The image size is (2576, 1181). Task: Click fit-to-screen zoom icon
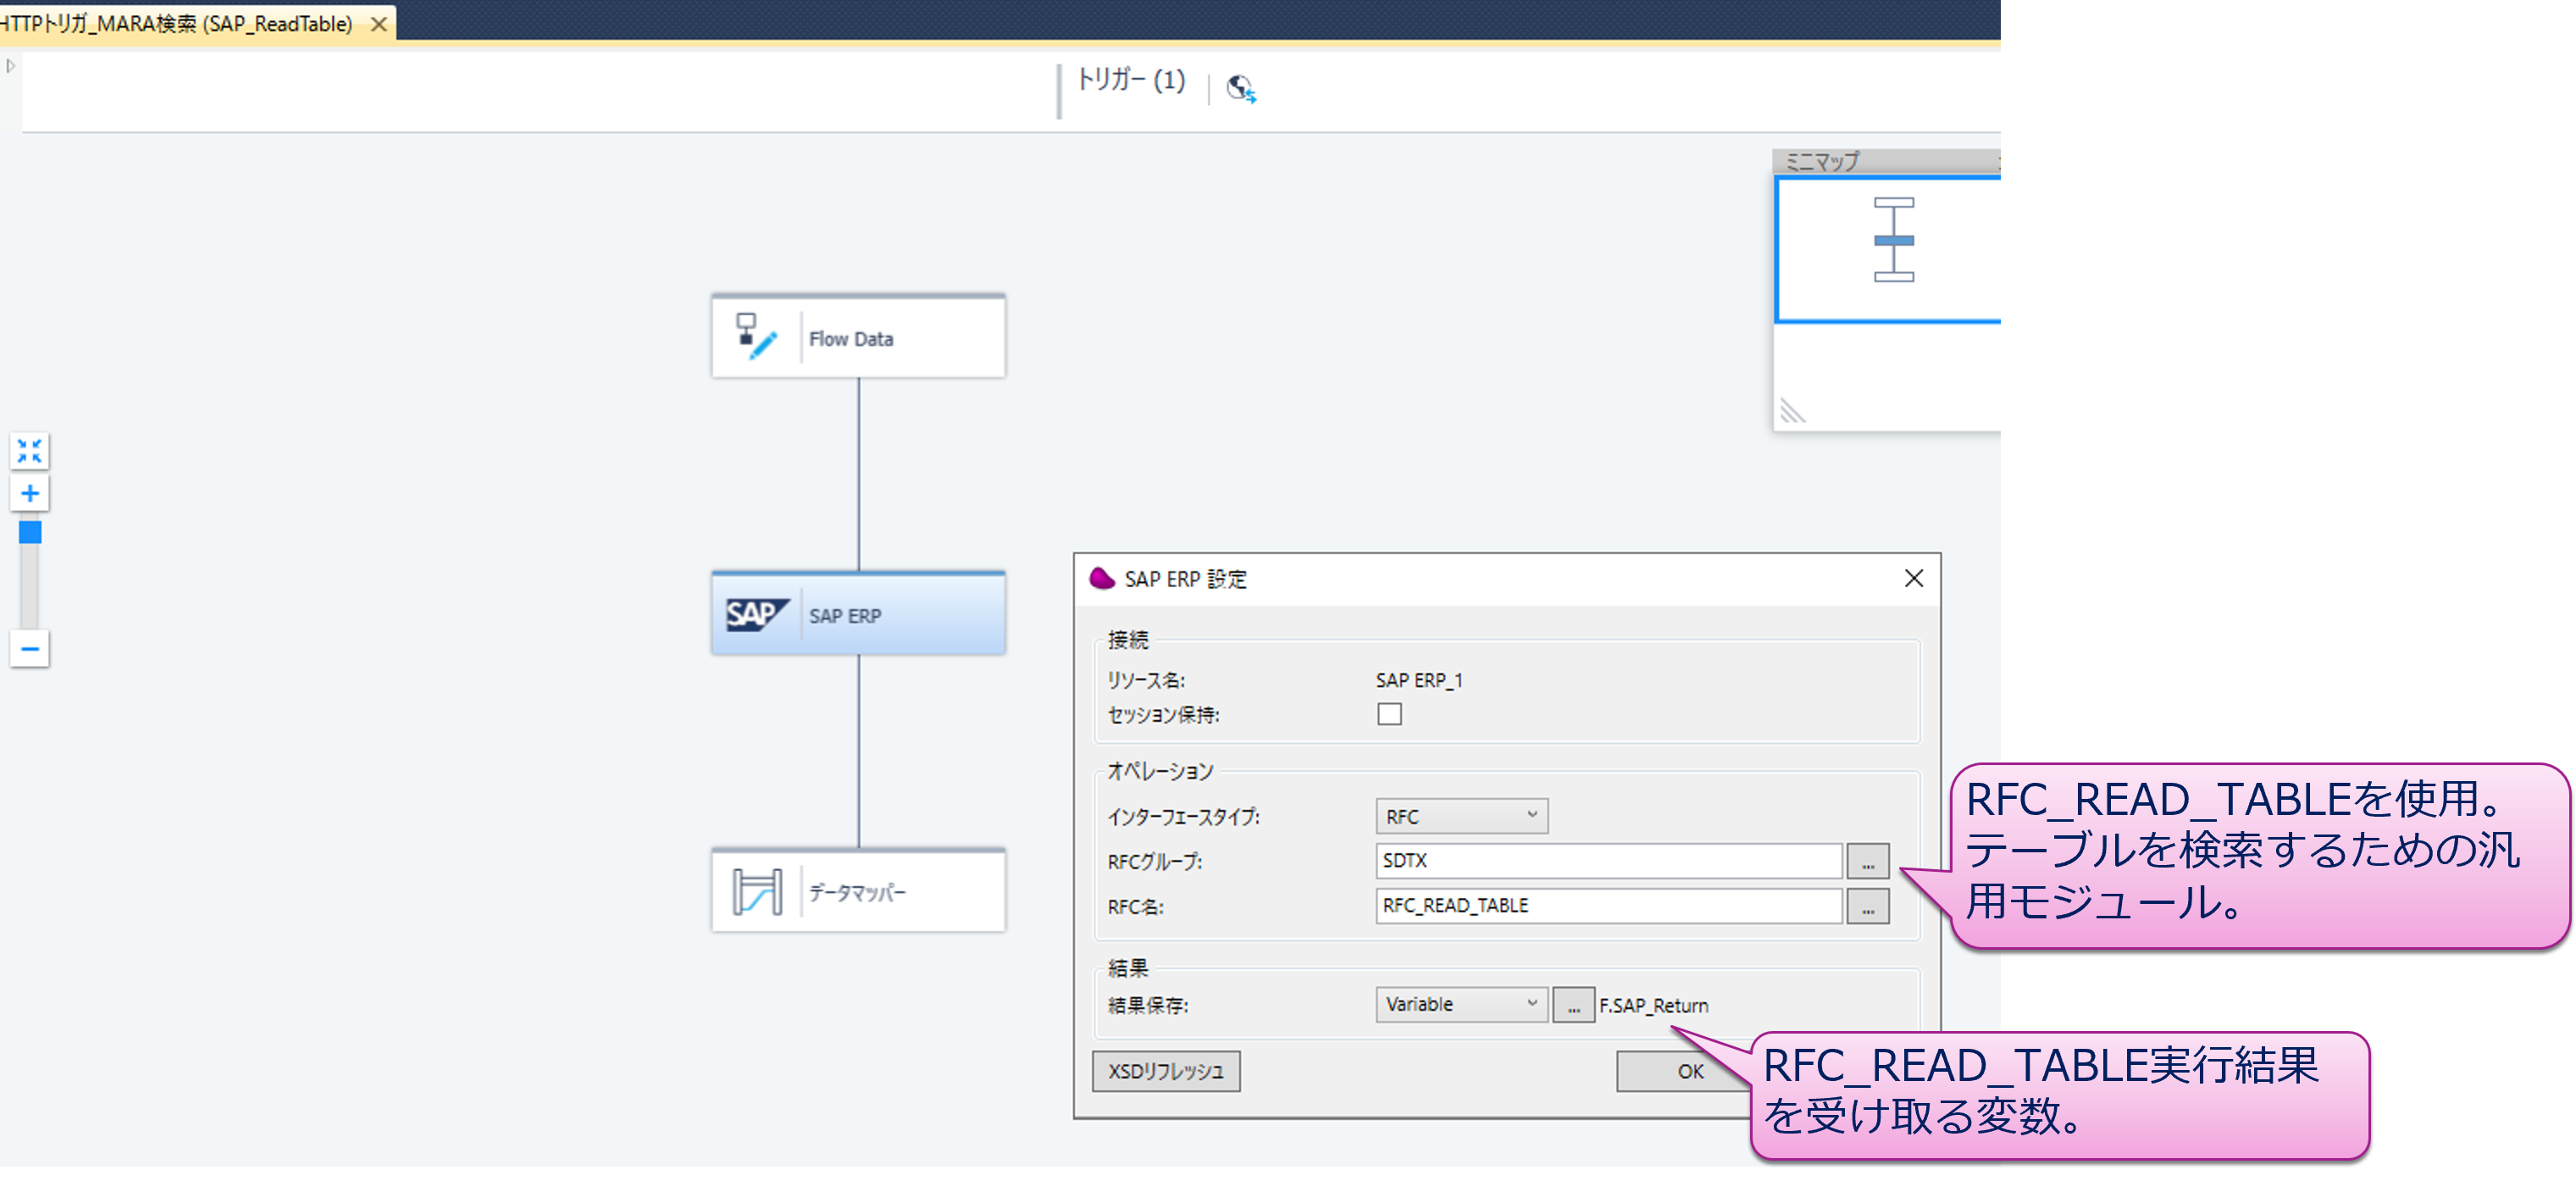coord(30,451)
